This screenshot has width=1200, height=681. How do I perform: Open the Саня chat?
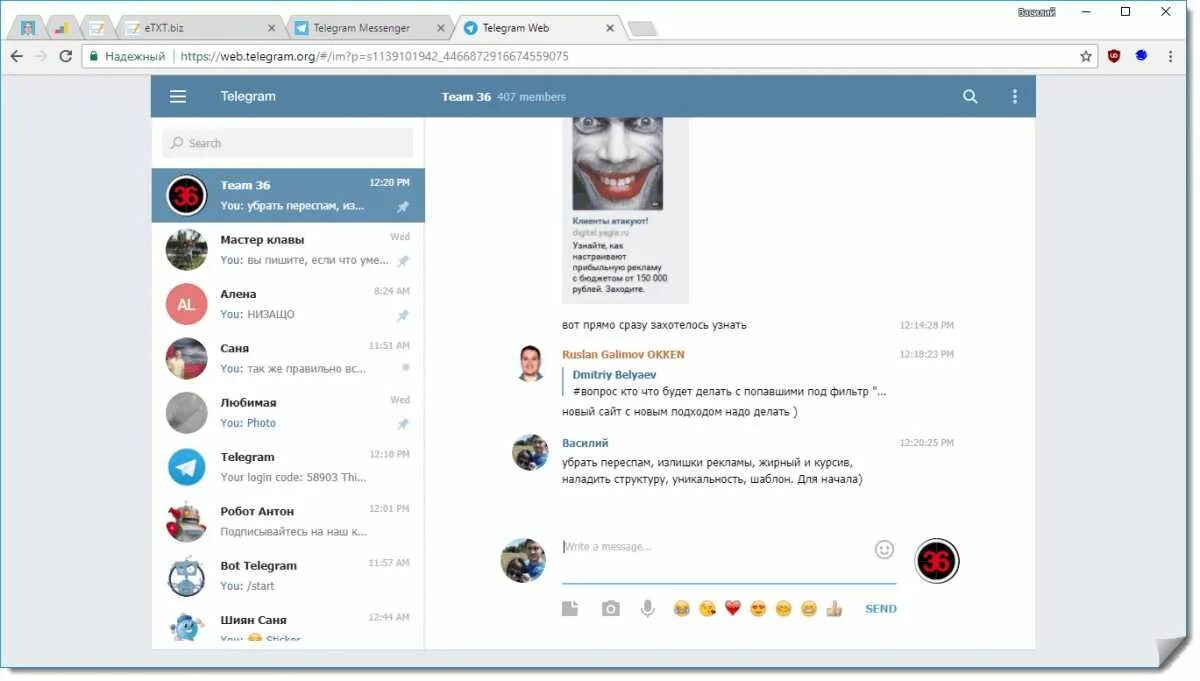point(288,358)
